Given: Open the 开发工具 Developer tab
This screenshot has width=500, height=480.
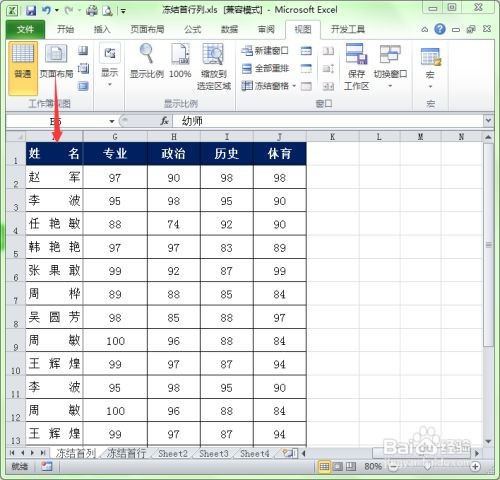Looking at the screenshot, I should point(348,30).
